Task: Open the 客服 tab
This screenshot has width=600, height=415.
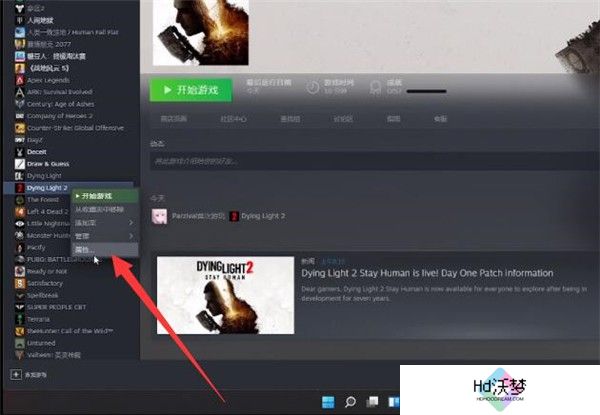Action: (440, 119)
